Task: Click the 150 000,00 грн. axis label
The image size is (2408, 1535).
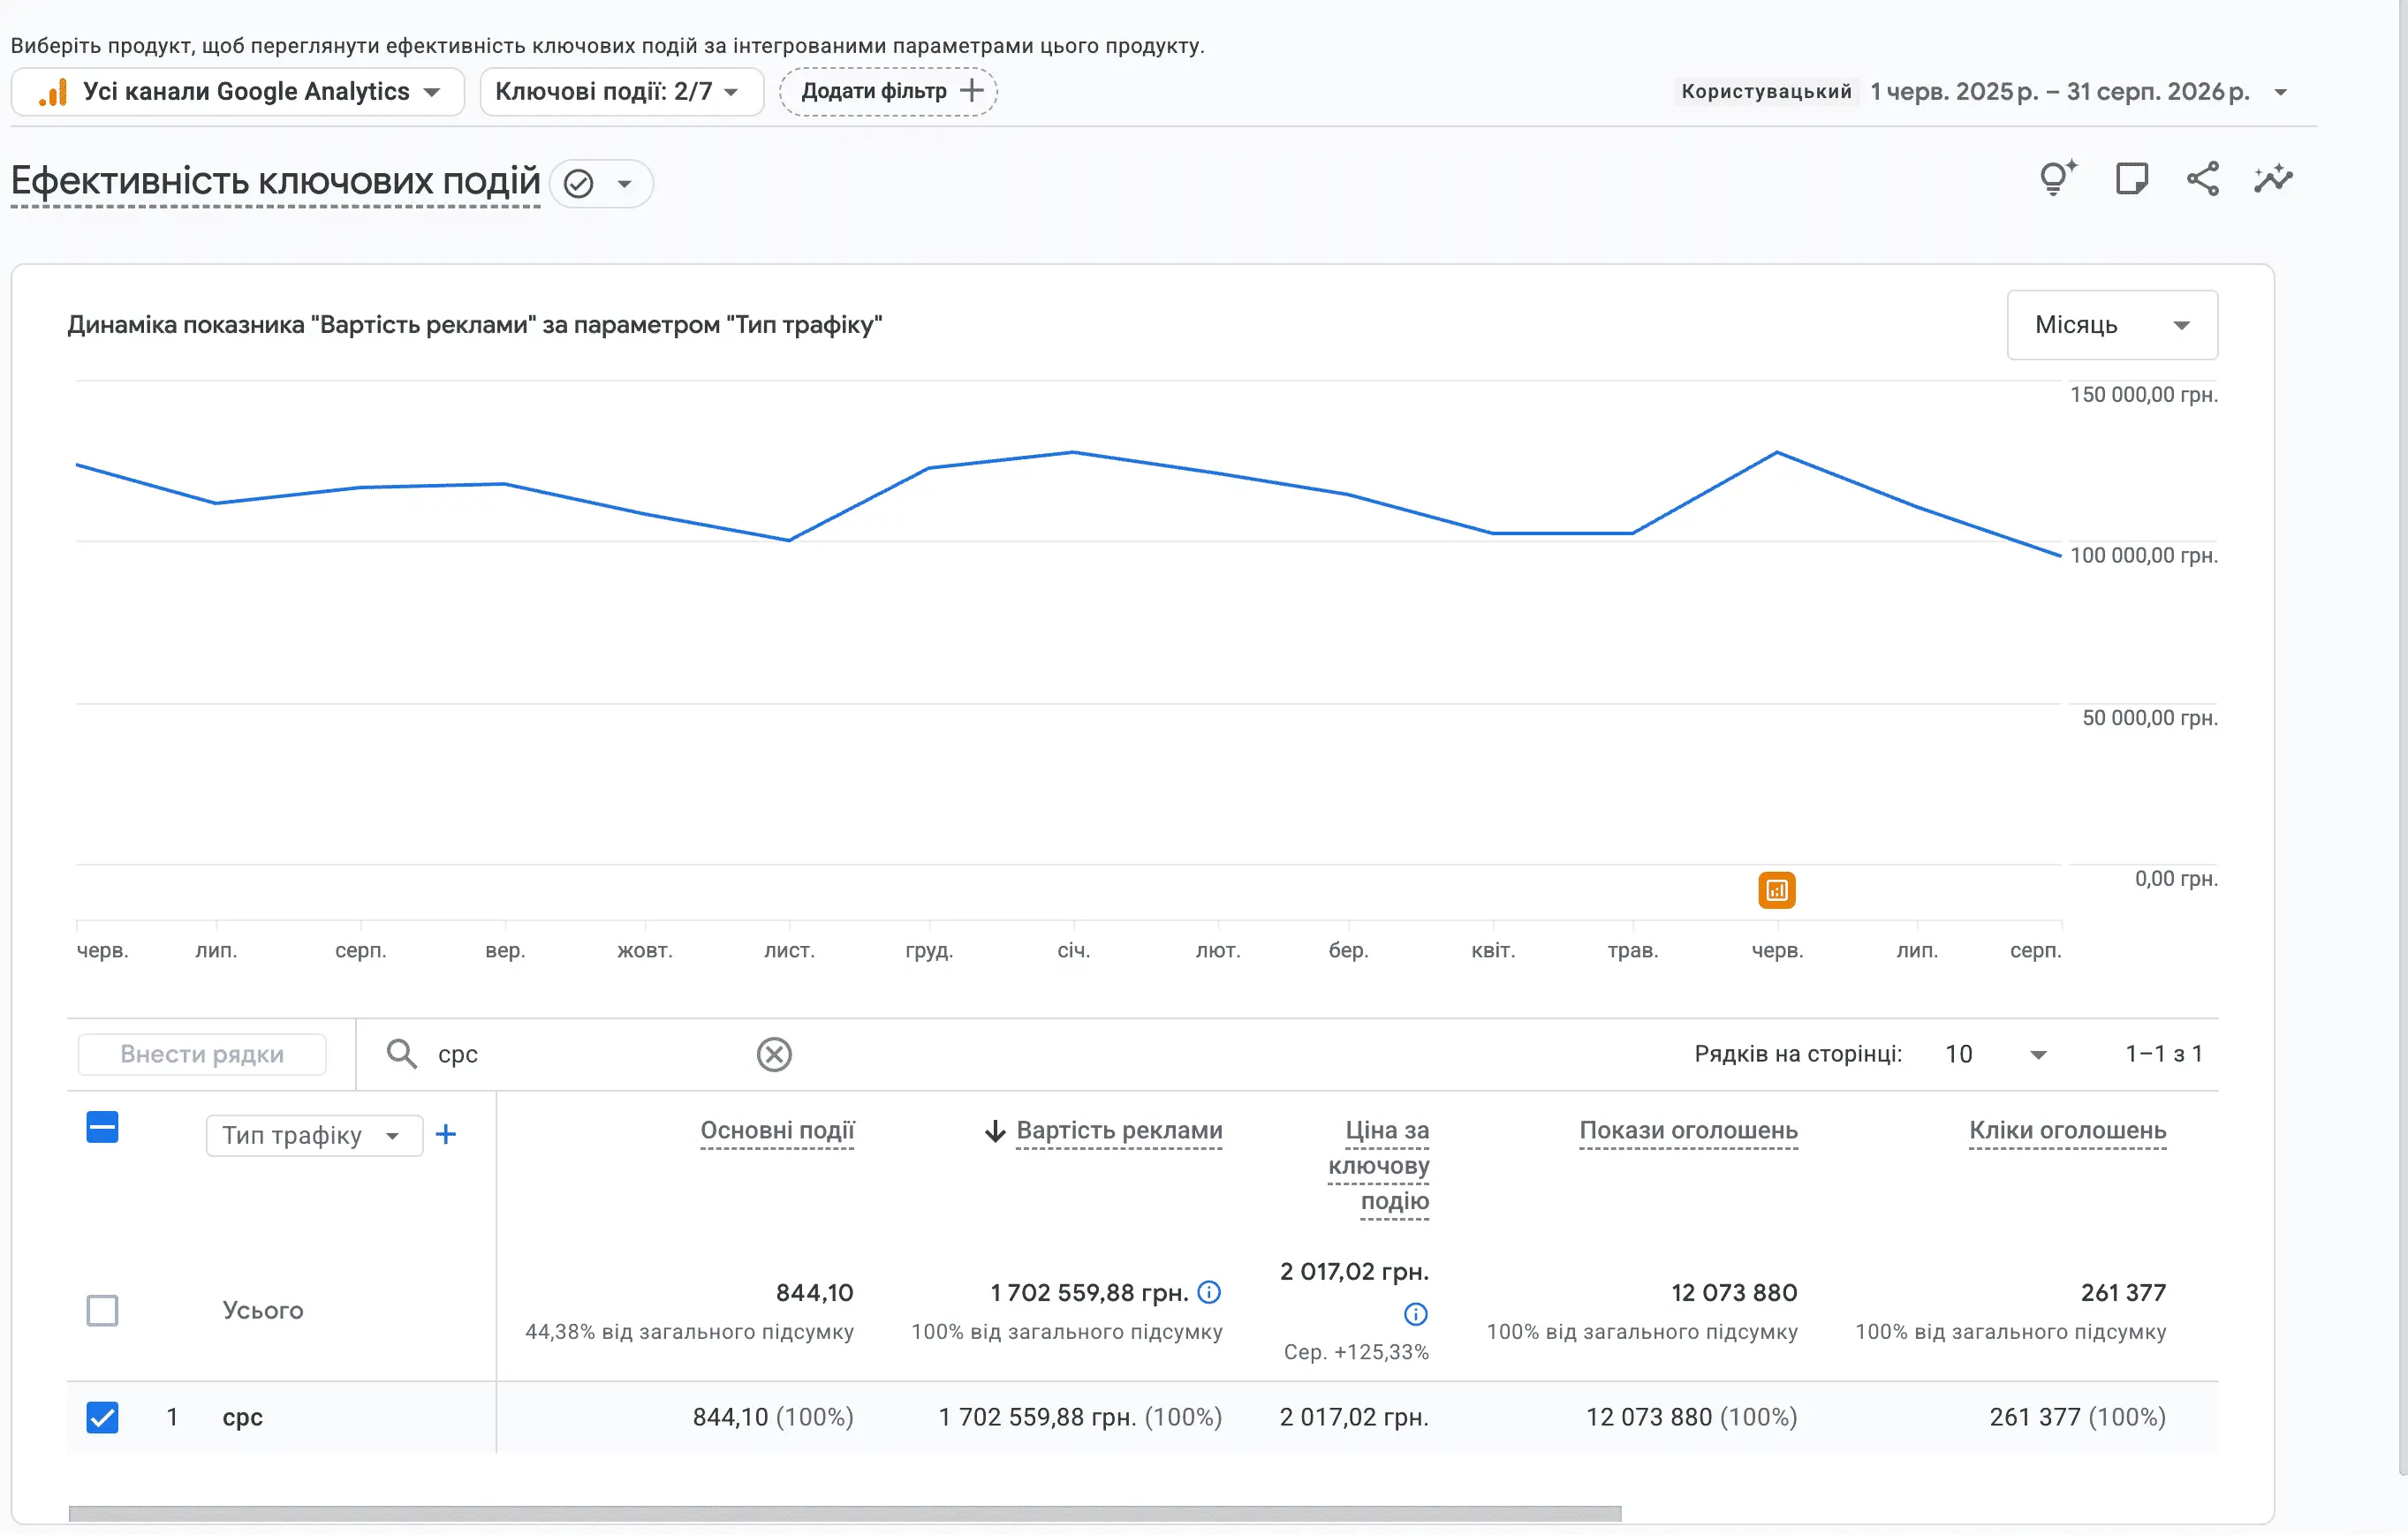Action: click(2143, 395)
